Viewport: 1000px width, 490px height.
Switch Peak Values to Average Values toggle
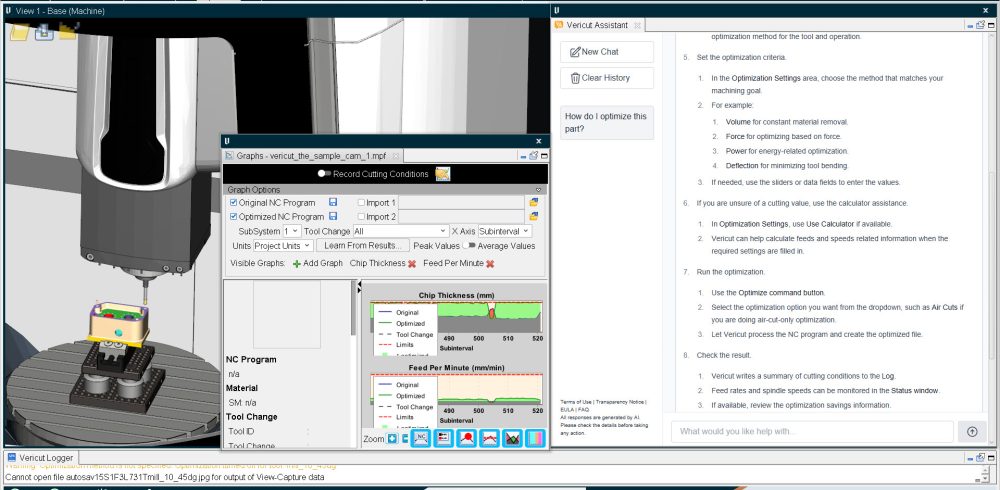click(469, 246)
